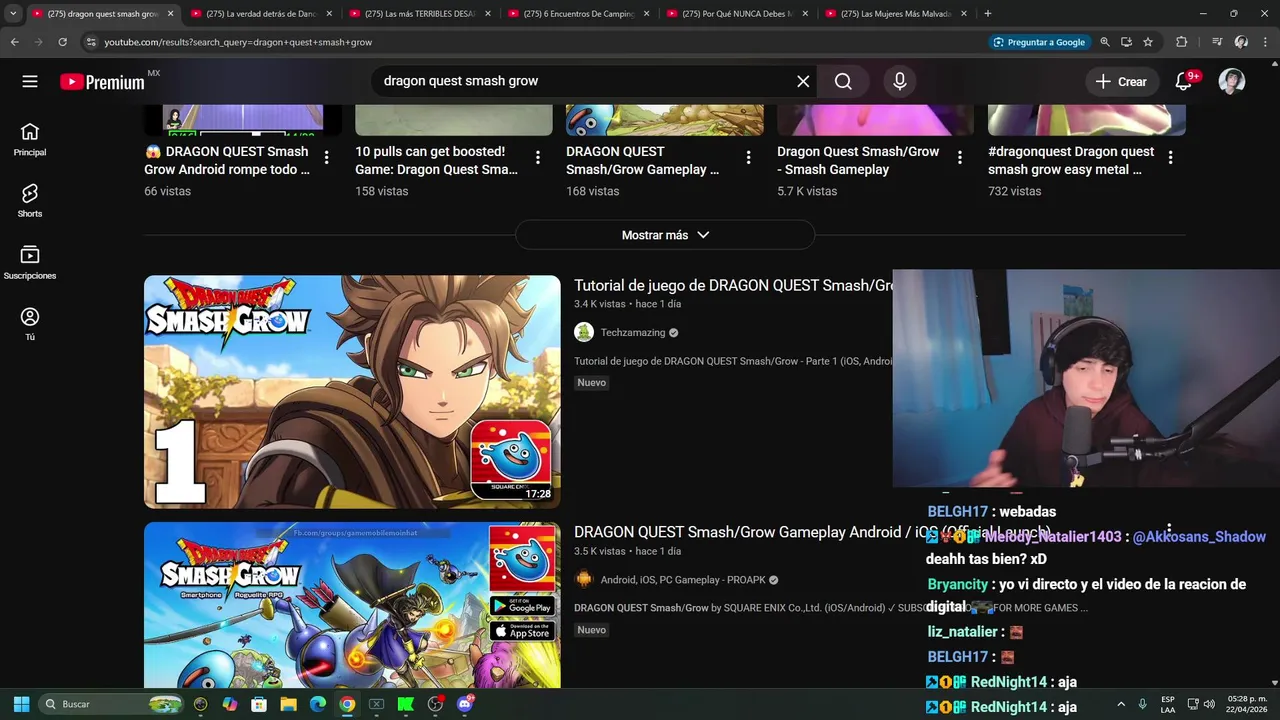1280x720 pixels.
Task: Close the dragon quest smash grow tab
Action: 170,14
